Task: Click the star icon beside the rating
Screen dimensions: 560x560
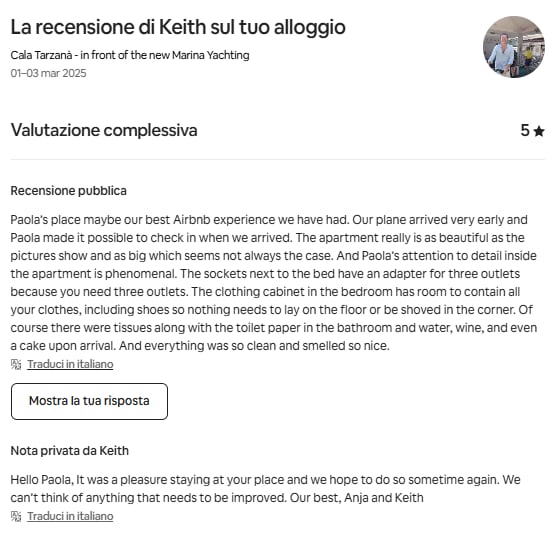Action: [x=539, y=131]
